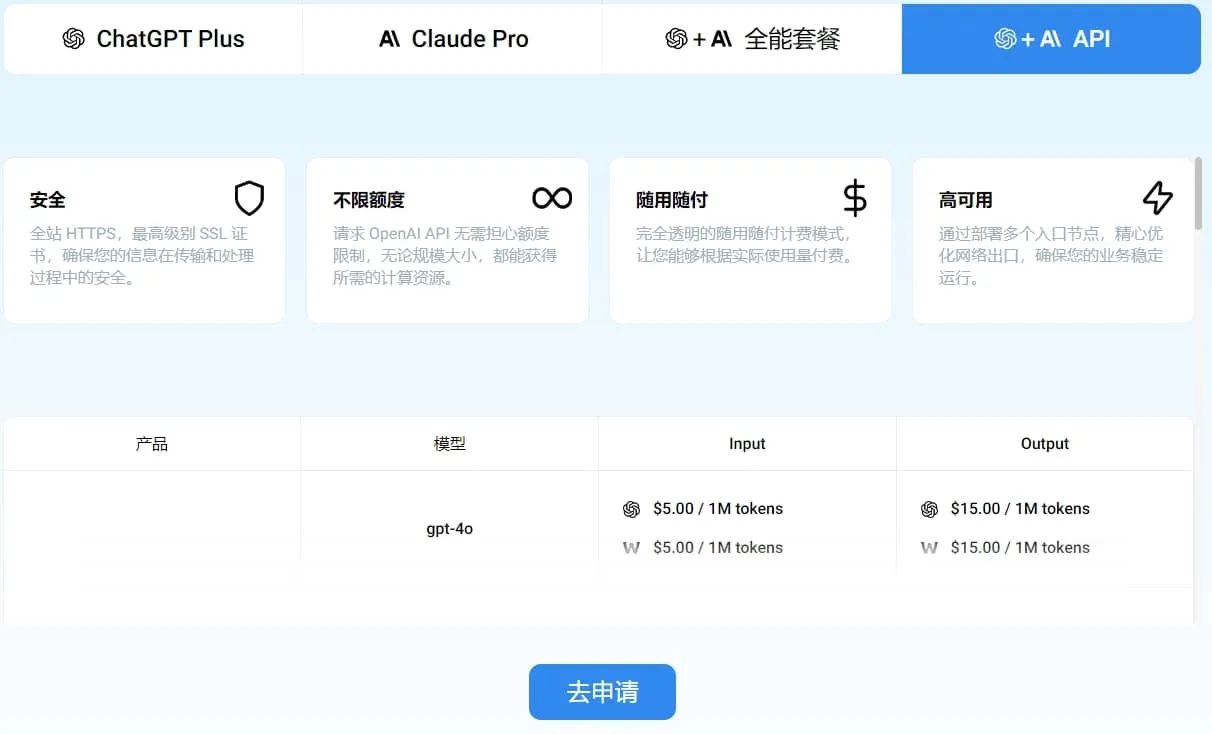Open the Claude Pro tab
This screenshot has height=734, width=1212.
pos(452,39)
